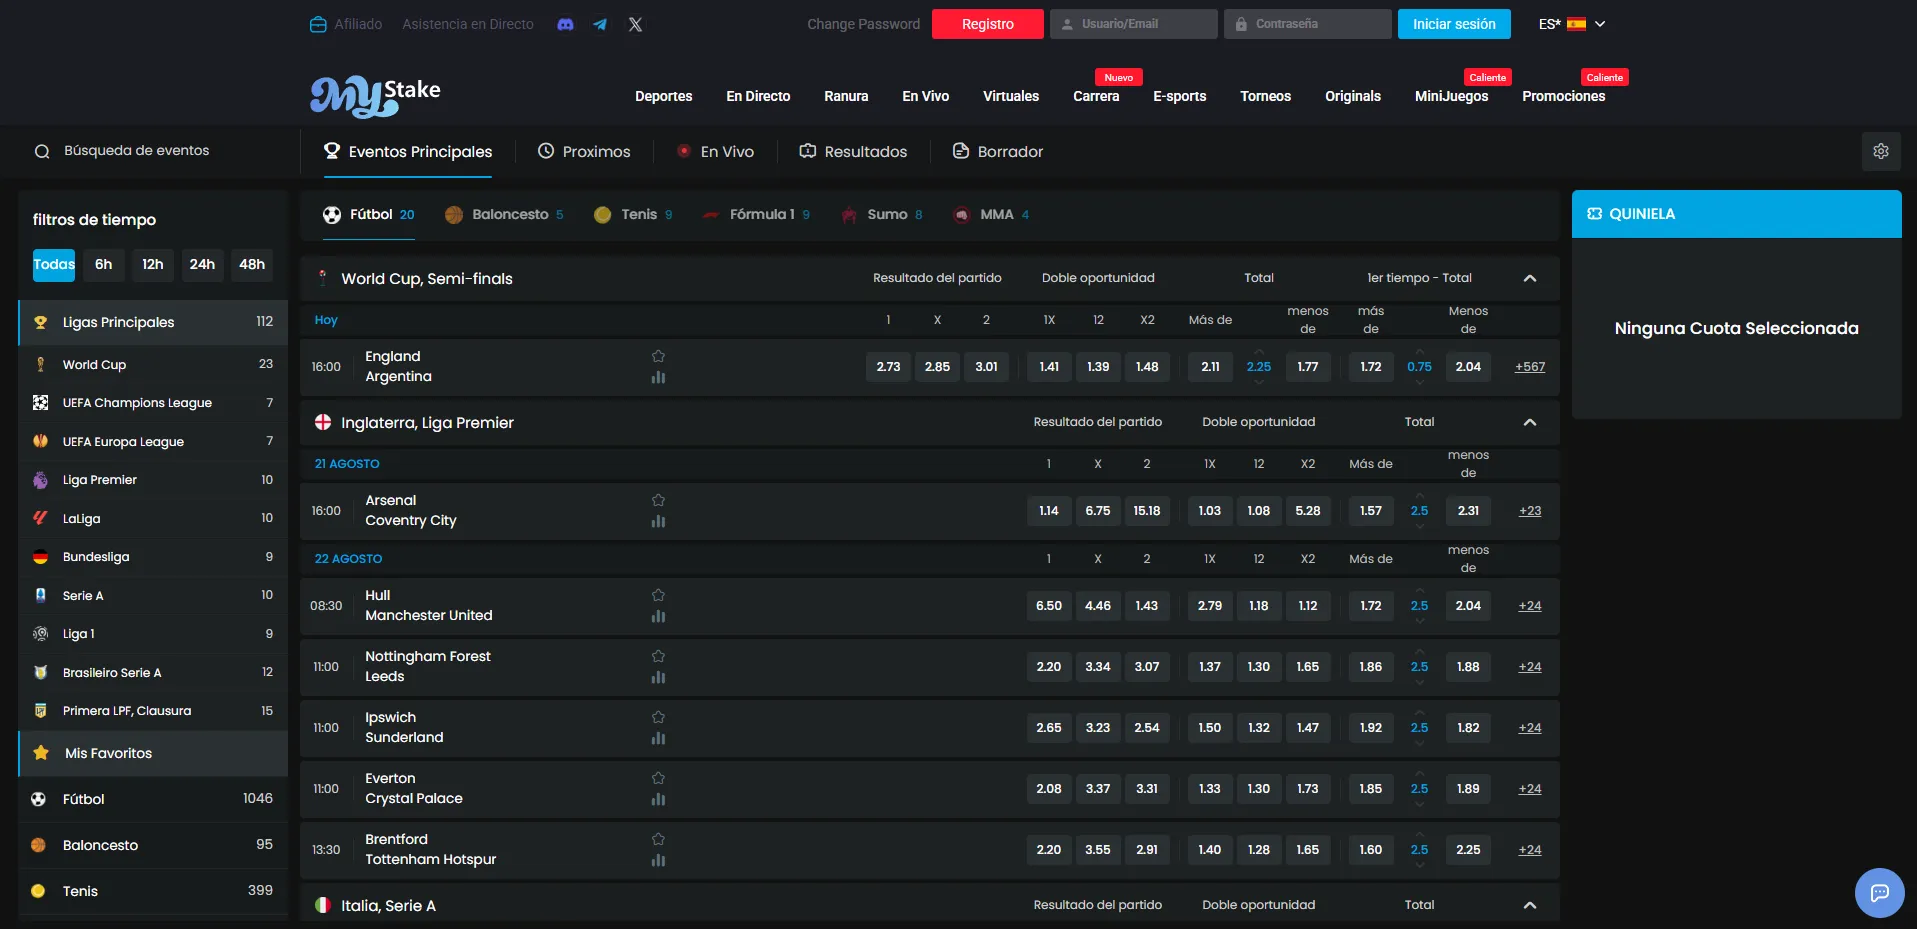Expand +23 markets for Arsenal match
The height and width of the screenshot is (929, 1917).
(1530, 511)
